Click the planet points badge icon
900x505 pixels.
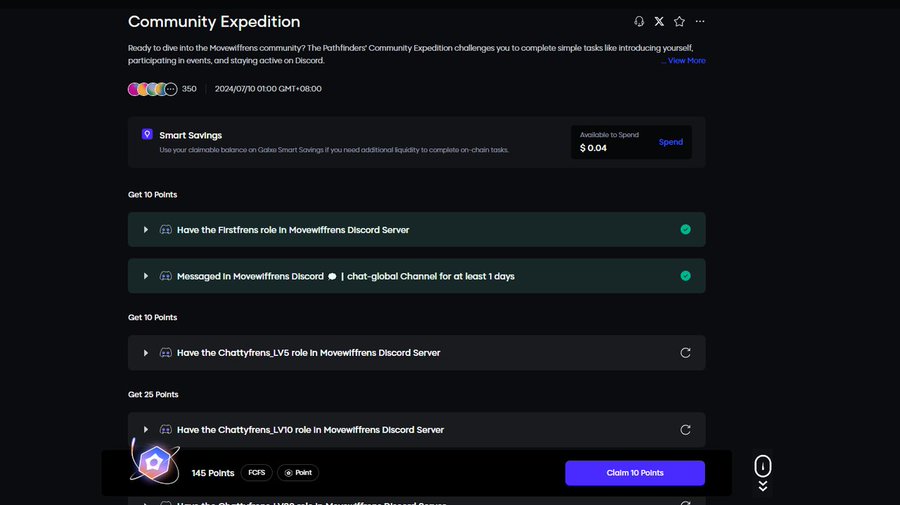pyautogui.click(x=154, y=462)
